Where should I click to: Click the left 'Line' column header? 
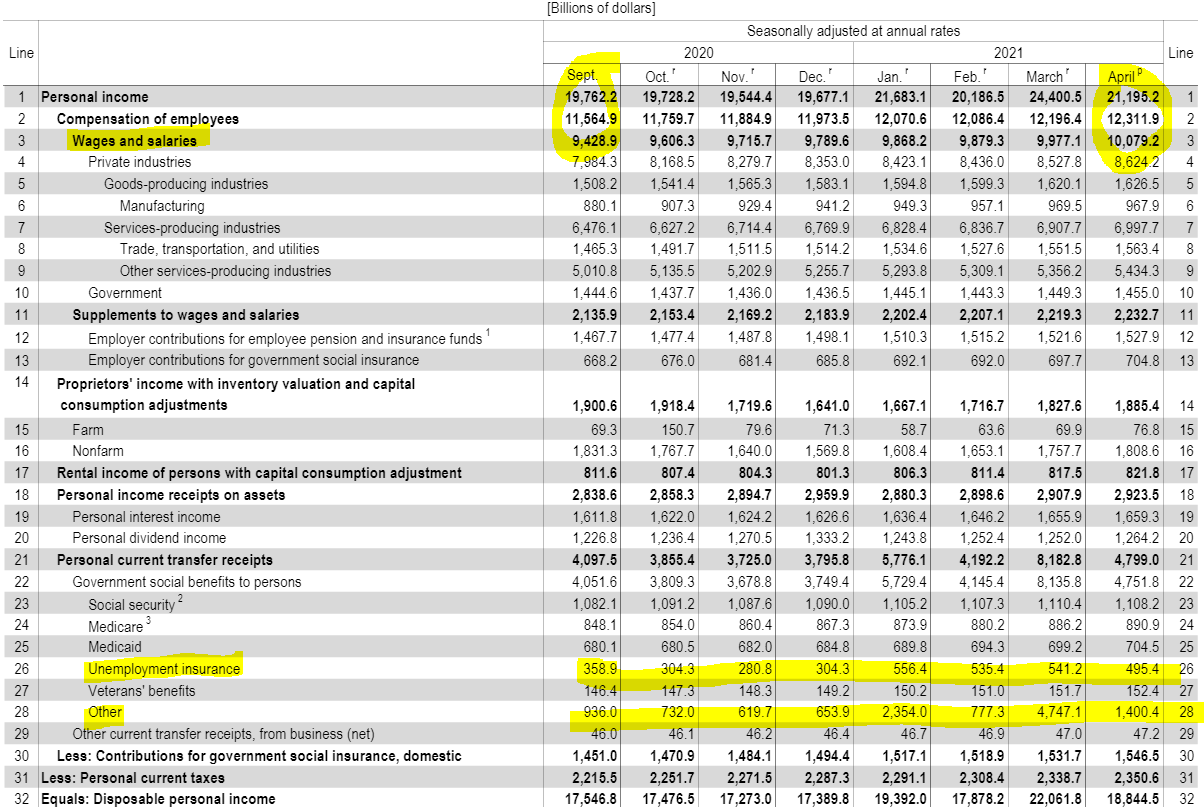click(20, 52)
